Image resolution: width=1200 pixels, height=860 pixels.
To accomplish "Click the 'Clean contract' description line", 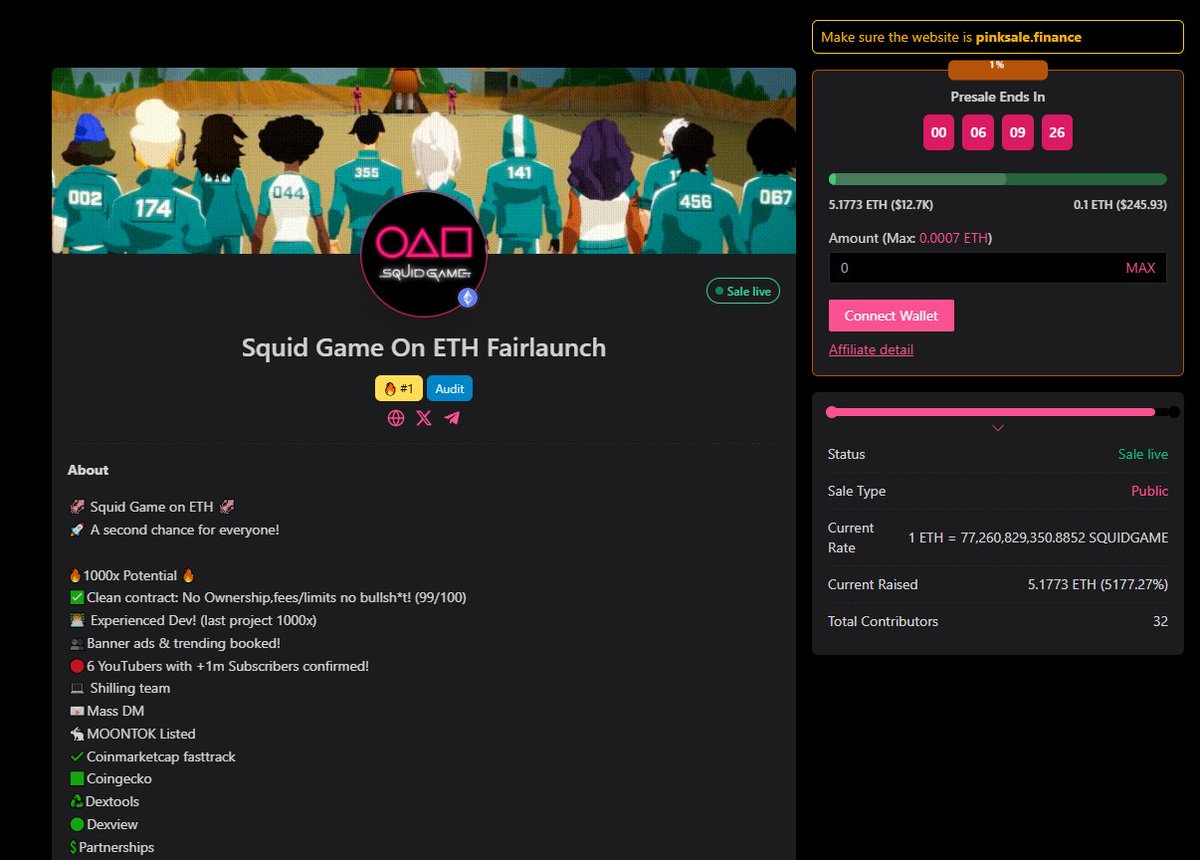I will click(268, 598).
